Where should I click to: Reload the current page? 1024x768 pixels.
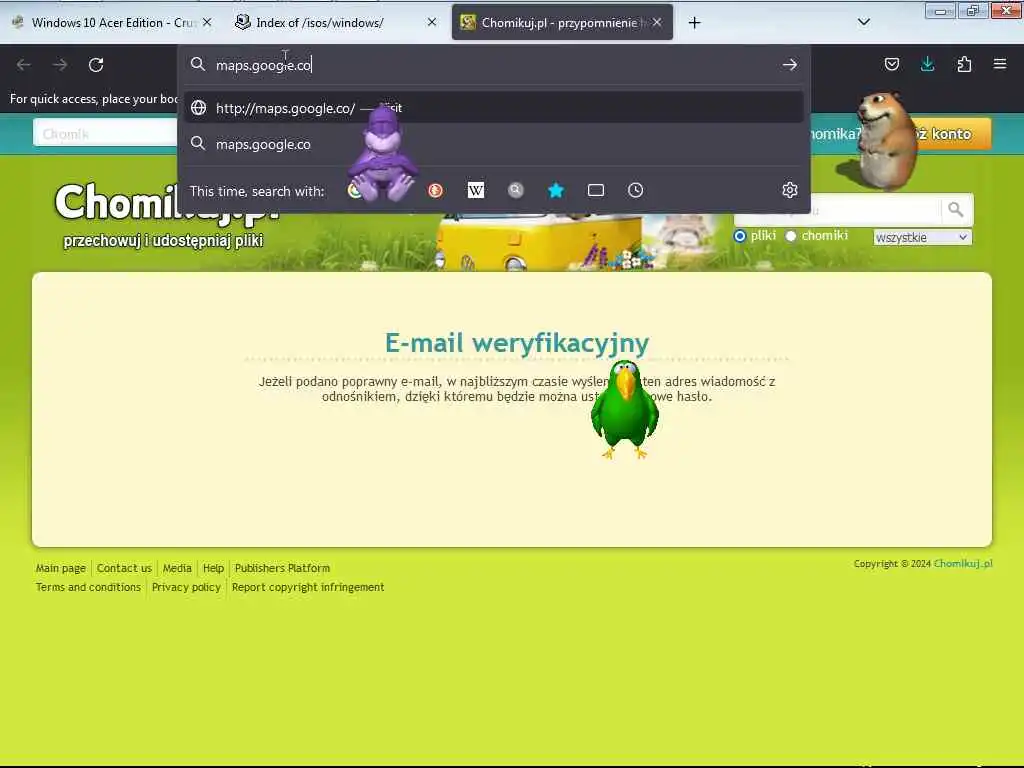click(96, 65)
